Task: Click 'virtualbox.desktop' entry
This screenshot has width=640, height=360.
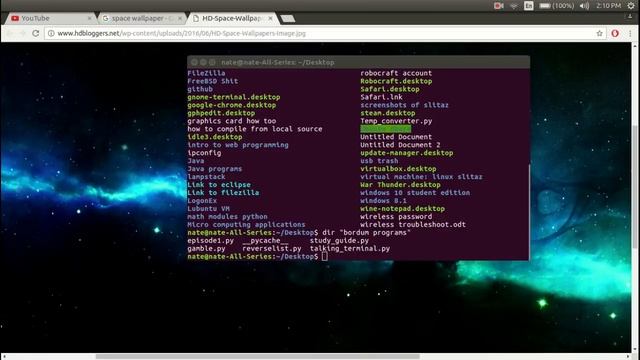Action: pos(398,169)
